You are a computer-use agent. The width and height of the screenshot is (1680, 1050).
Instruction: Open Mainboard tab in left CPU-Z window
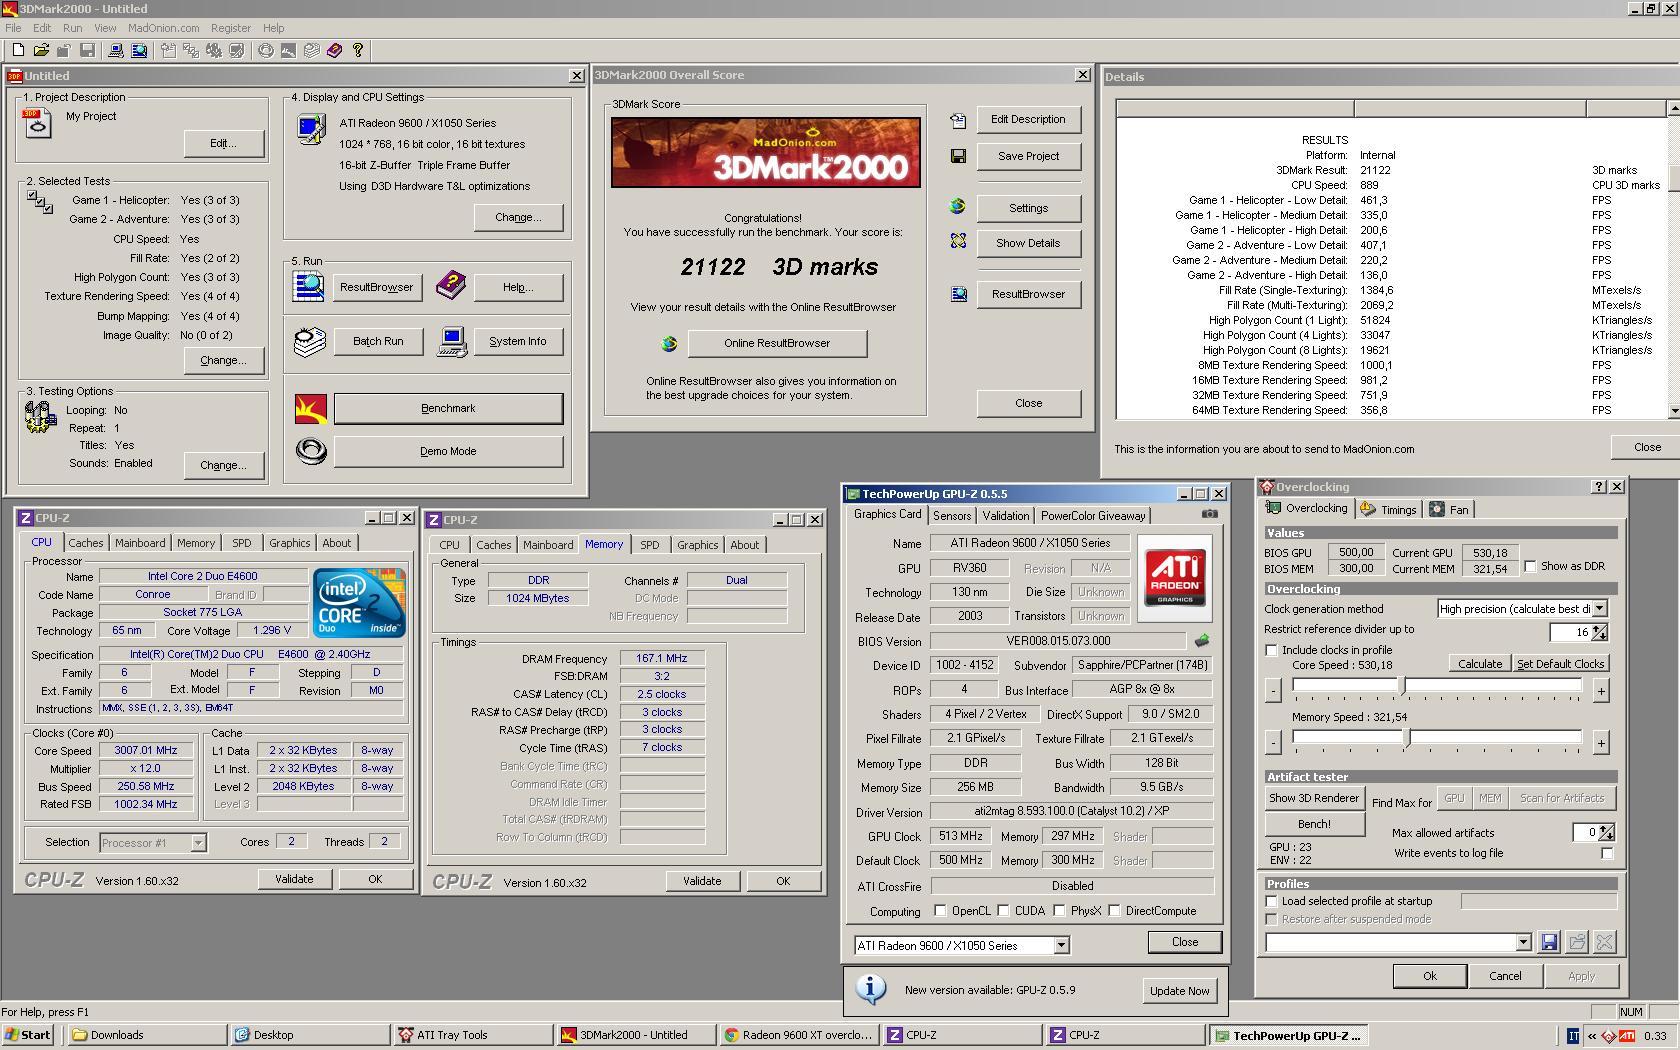point(140,543)
